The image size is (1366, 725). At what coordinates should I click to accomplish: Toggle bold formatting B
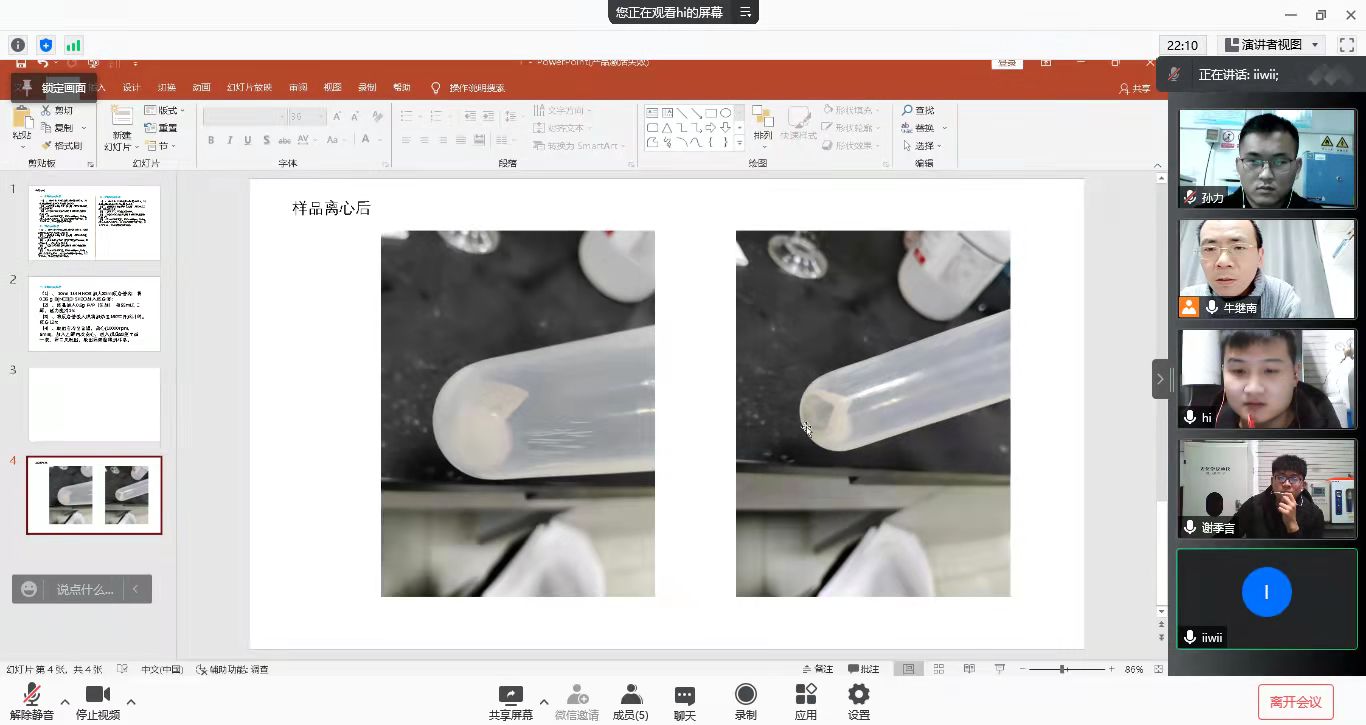point(211,140)
